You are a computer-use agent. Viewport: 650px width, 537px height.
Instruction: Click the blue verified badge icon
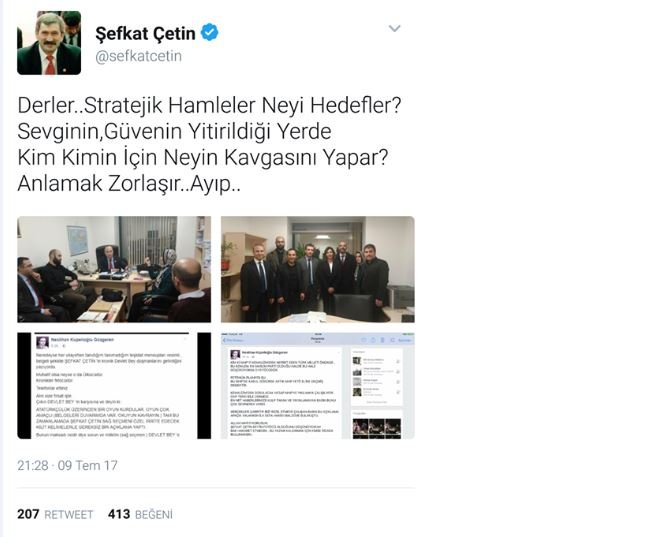click(x=210, y=33)
